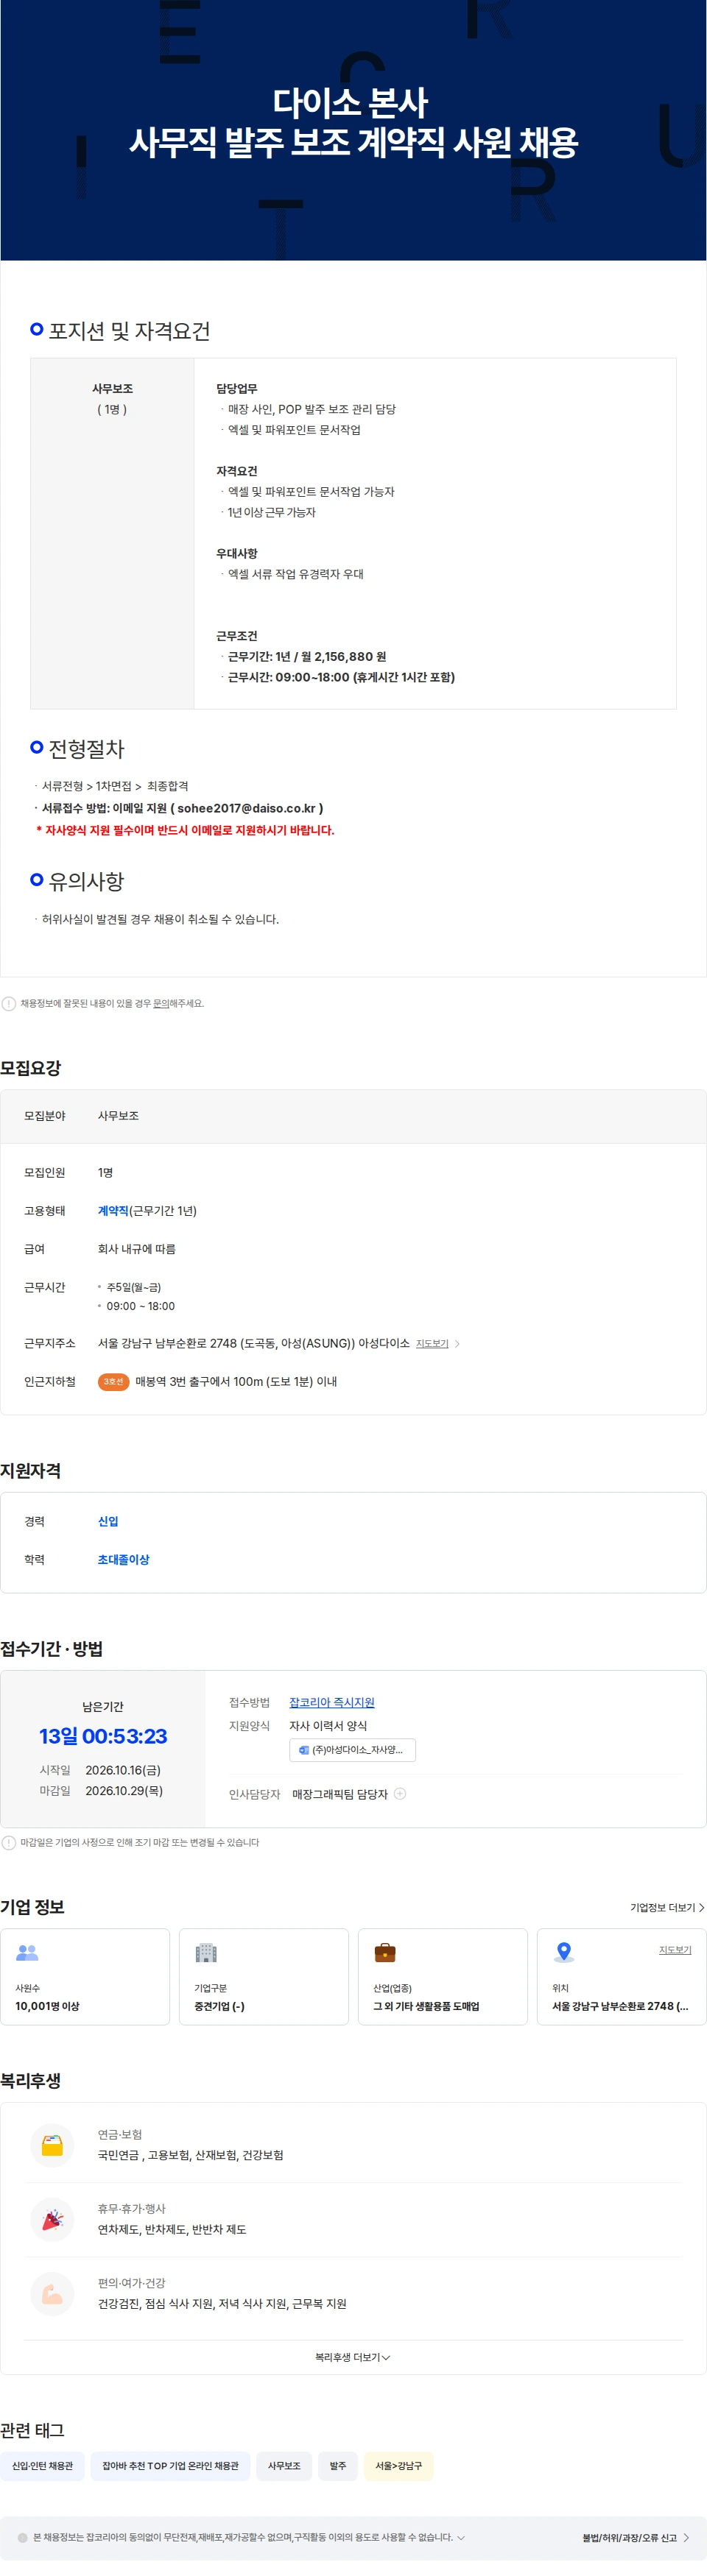Click the 신입 career link
The width and height of the screenshot is (707, 2576).
(108, 1521)
